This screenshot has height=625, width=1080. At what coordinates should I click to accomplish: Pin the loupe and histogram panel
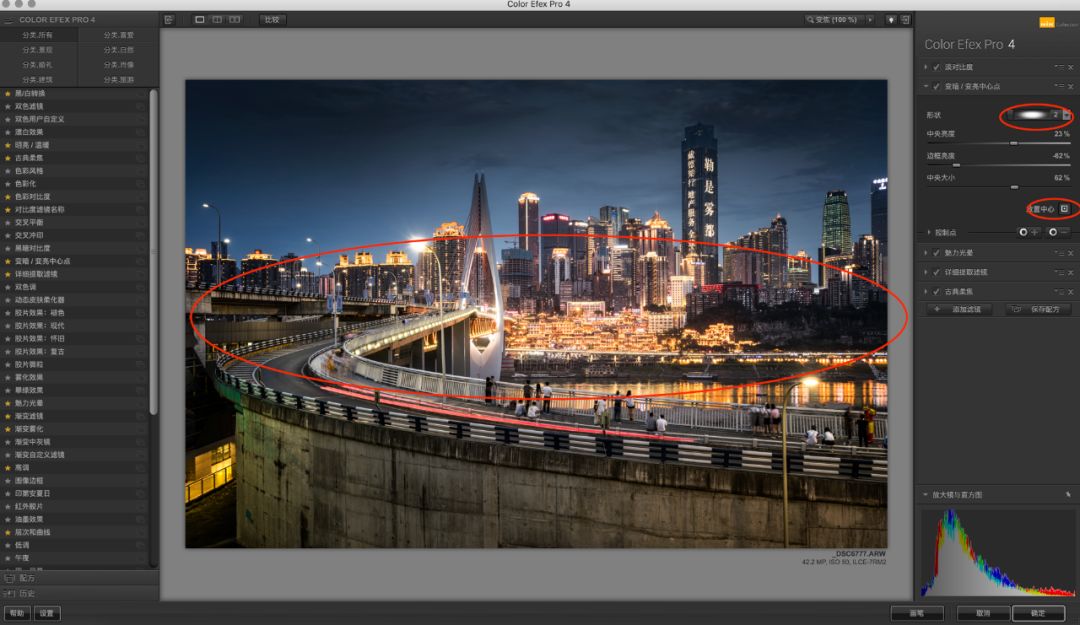[1068, 495]
